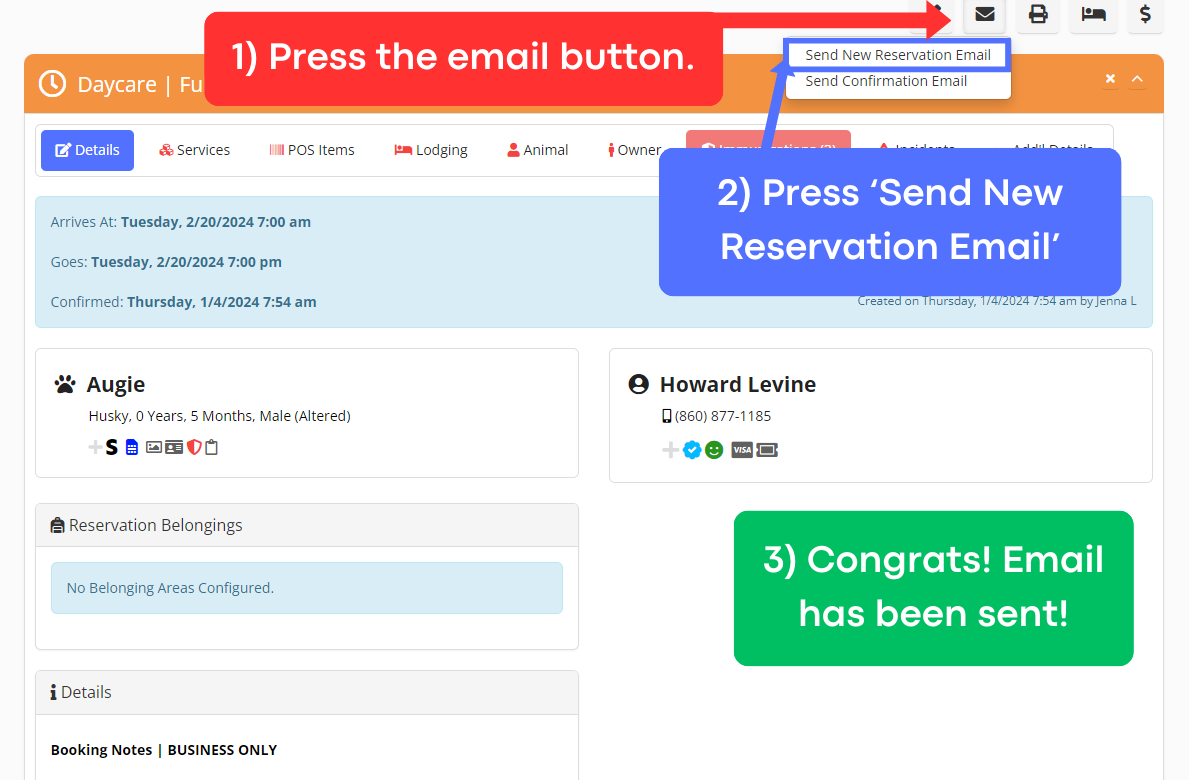Click the Visa card icon for owner
Image resolution: width=1189 pixels, height=780 pixels.
pos(742,450)
